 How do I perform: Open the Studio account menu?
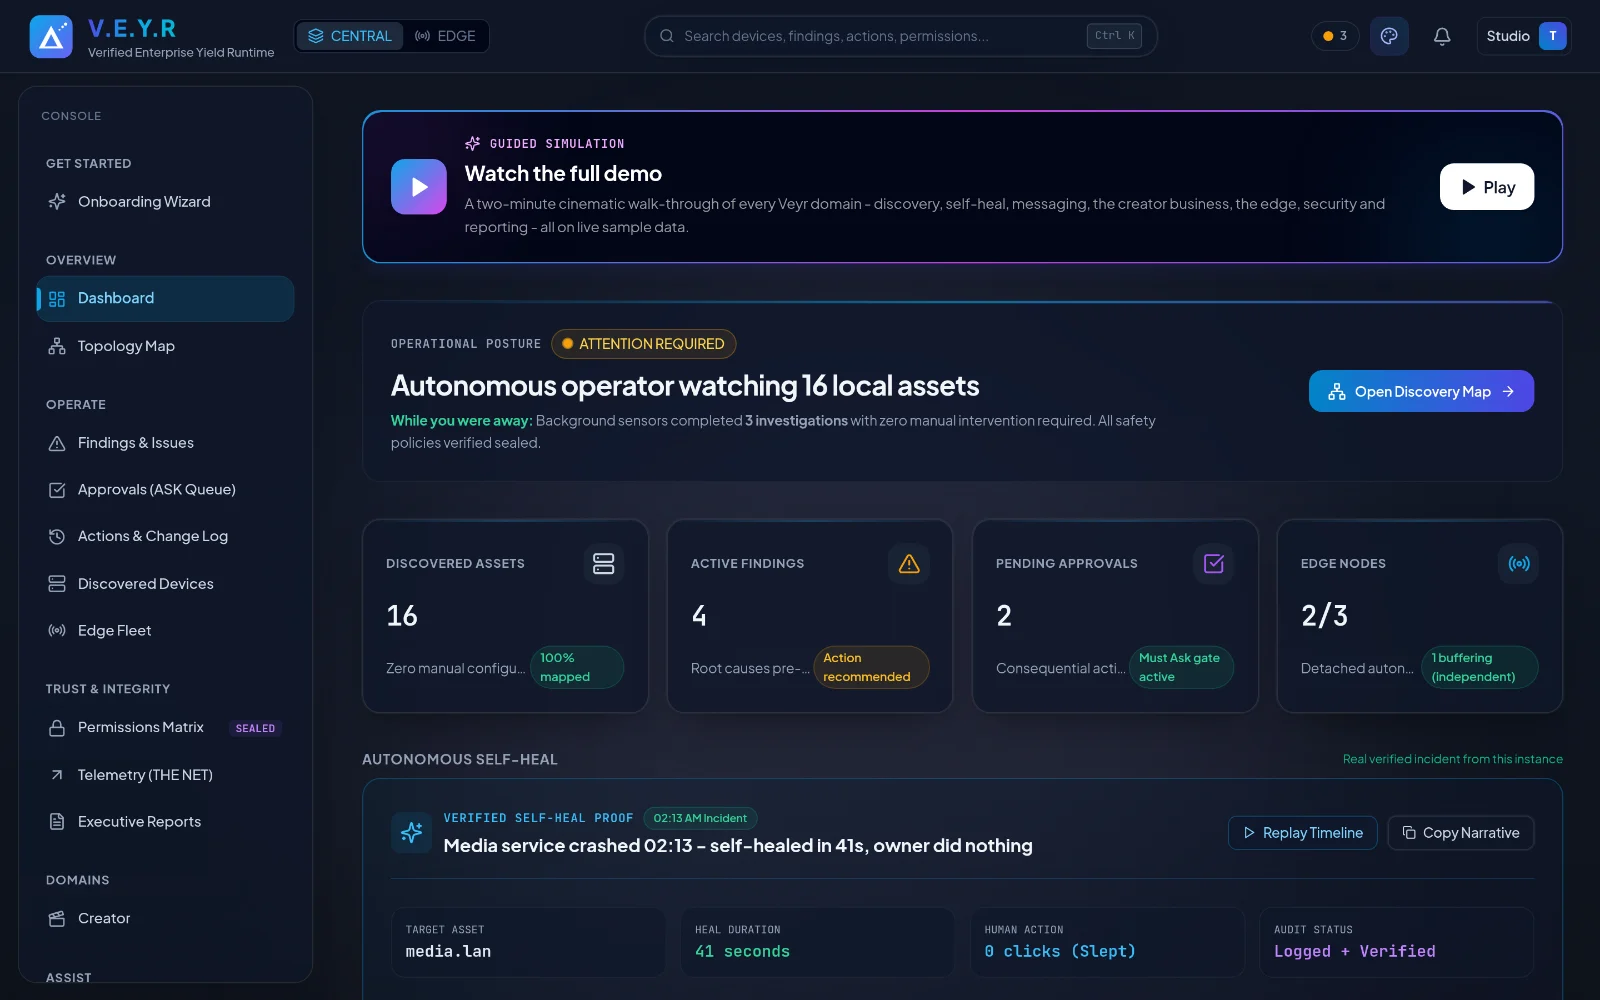click(x=1524, y=36)
